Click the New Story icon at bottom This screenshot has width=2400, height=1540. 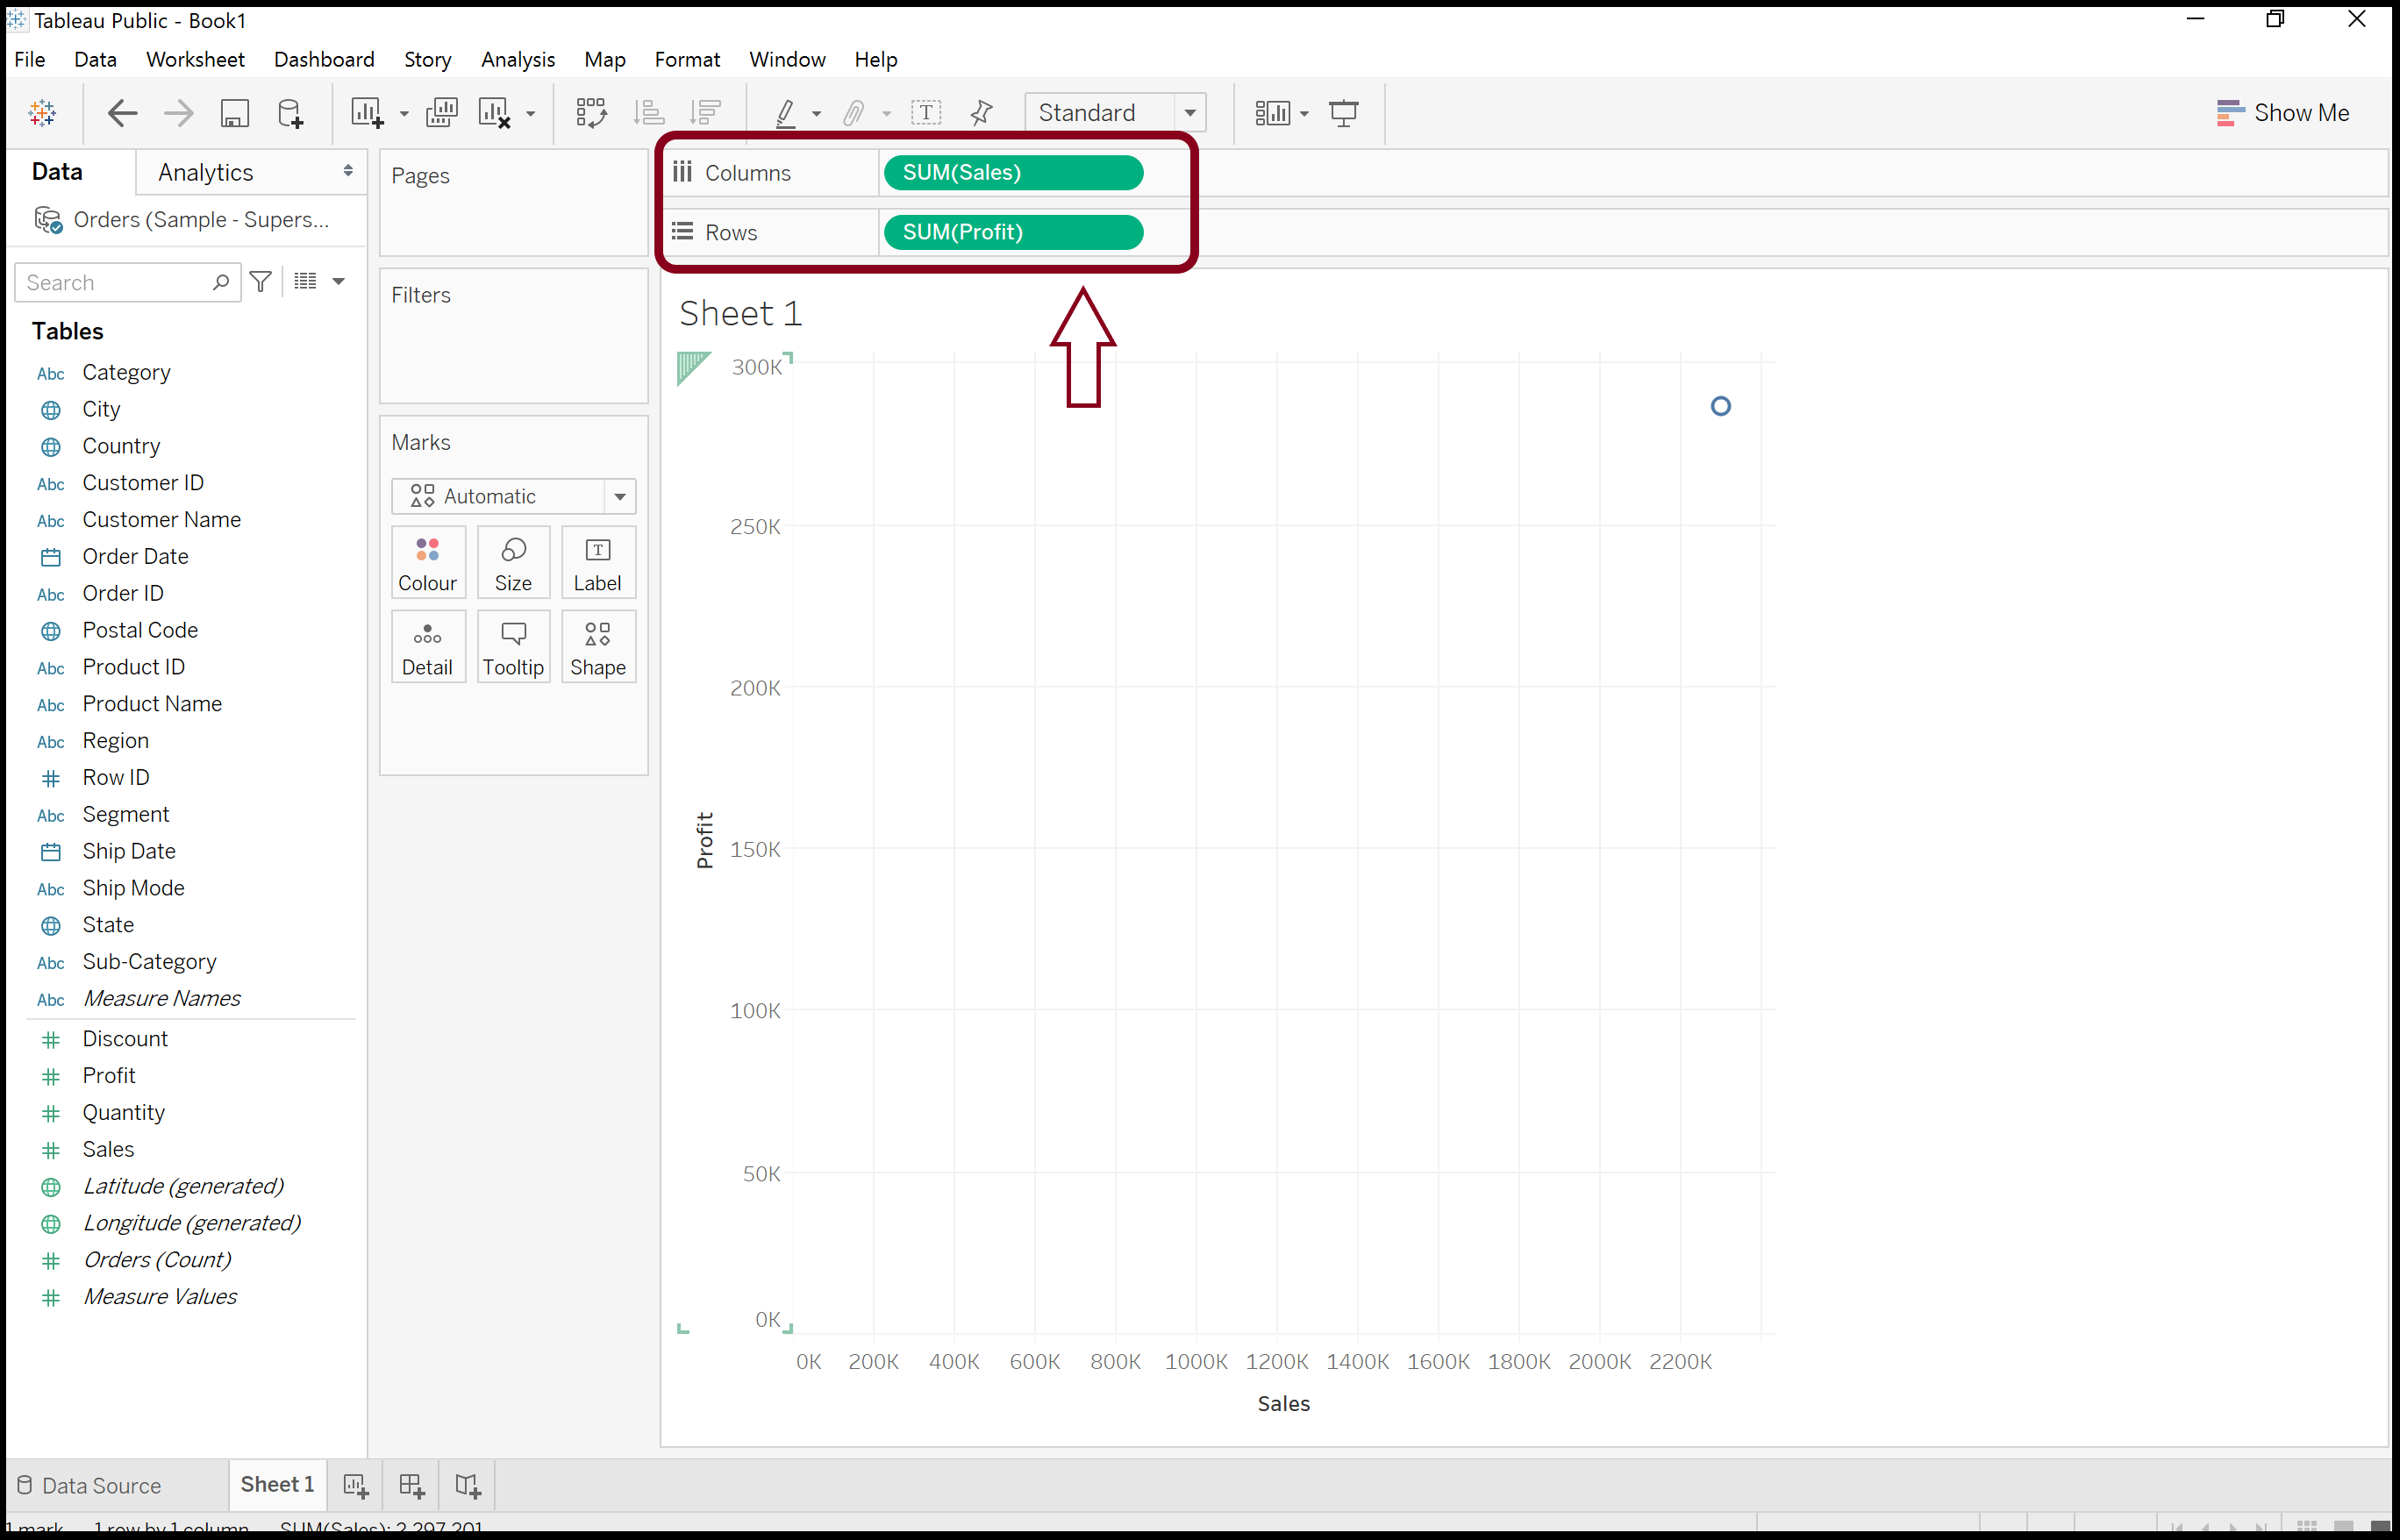(468, 1486)
